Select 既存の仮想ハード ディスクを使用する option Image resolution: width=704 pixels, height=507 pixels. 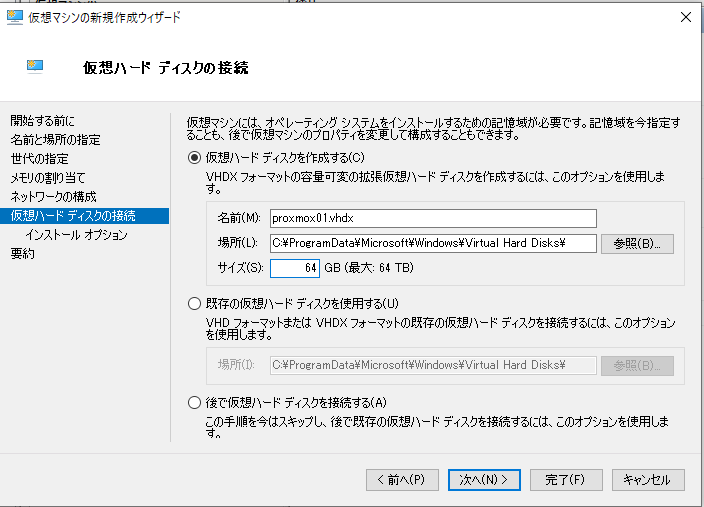(x=195, y=303)
